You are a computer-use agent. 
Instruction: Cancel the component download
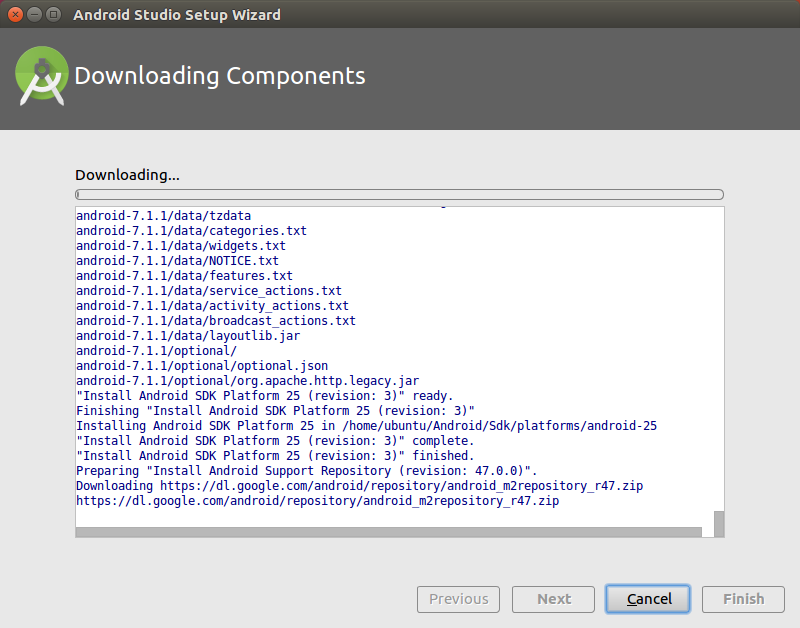click(x=647, y=599)
